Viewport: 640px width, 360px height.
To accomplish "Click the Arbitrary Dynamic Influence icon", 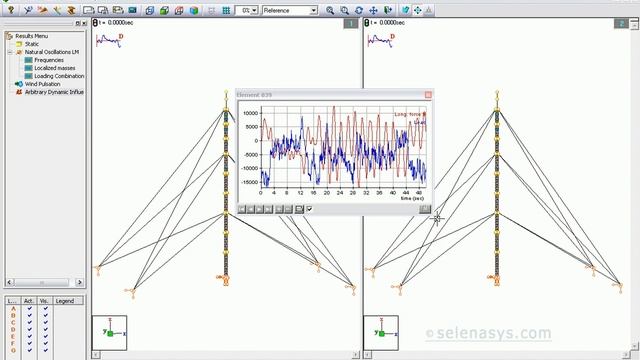I will pyautogui.click(x=19, y=92).
